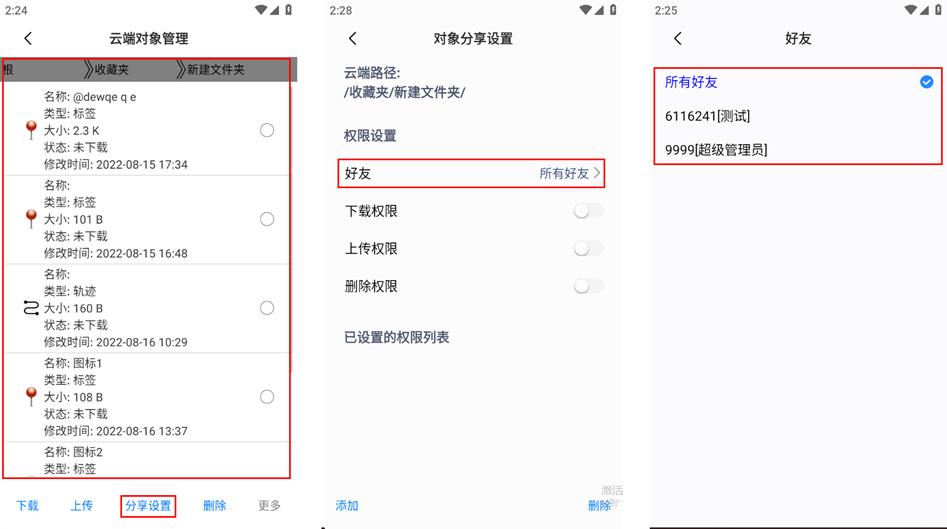The width and height of the screenshot is (947, 529).
Task: Go back from 对象分享设置 screen
Action: coord(353,39)
